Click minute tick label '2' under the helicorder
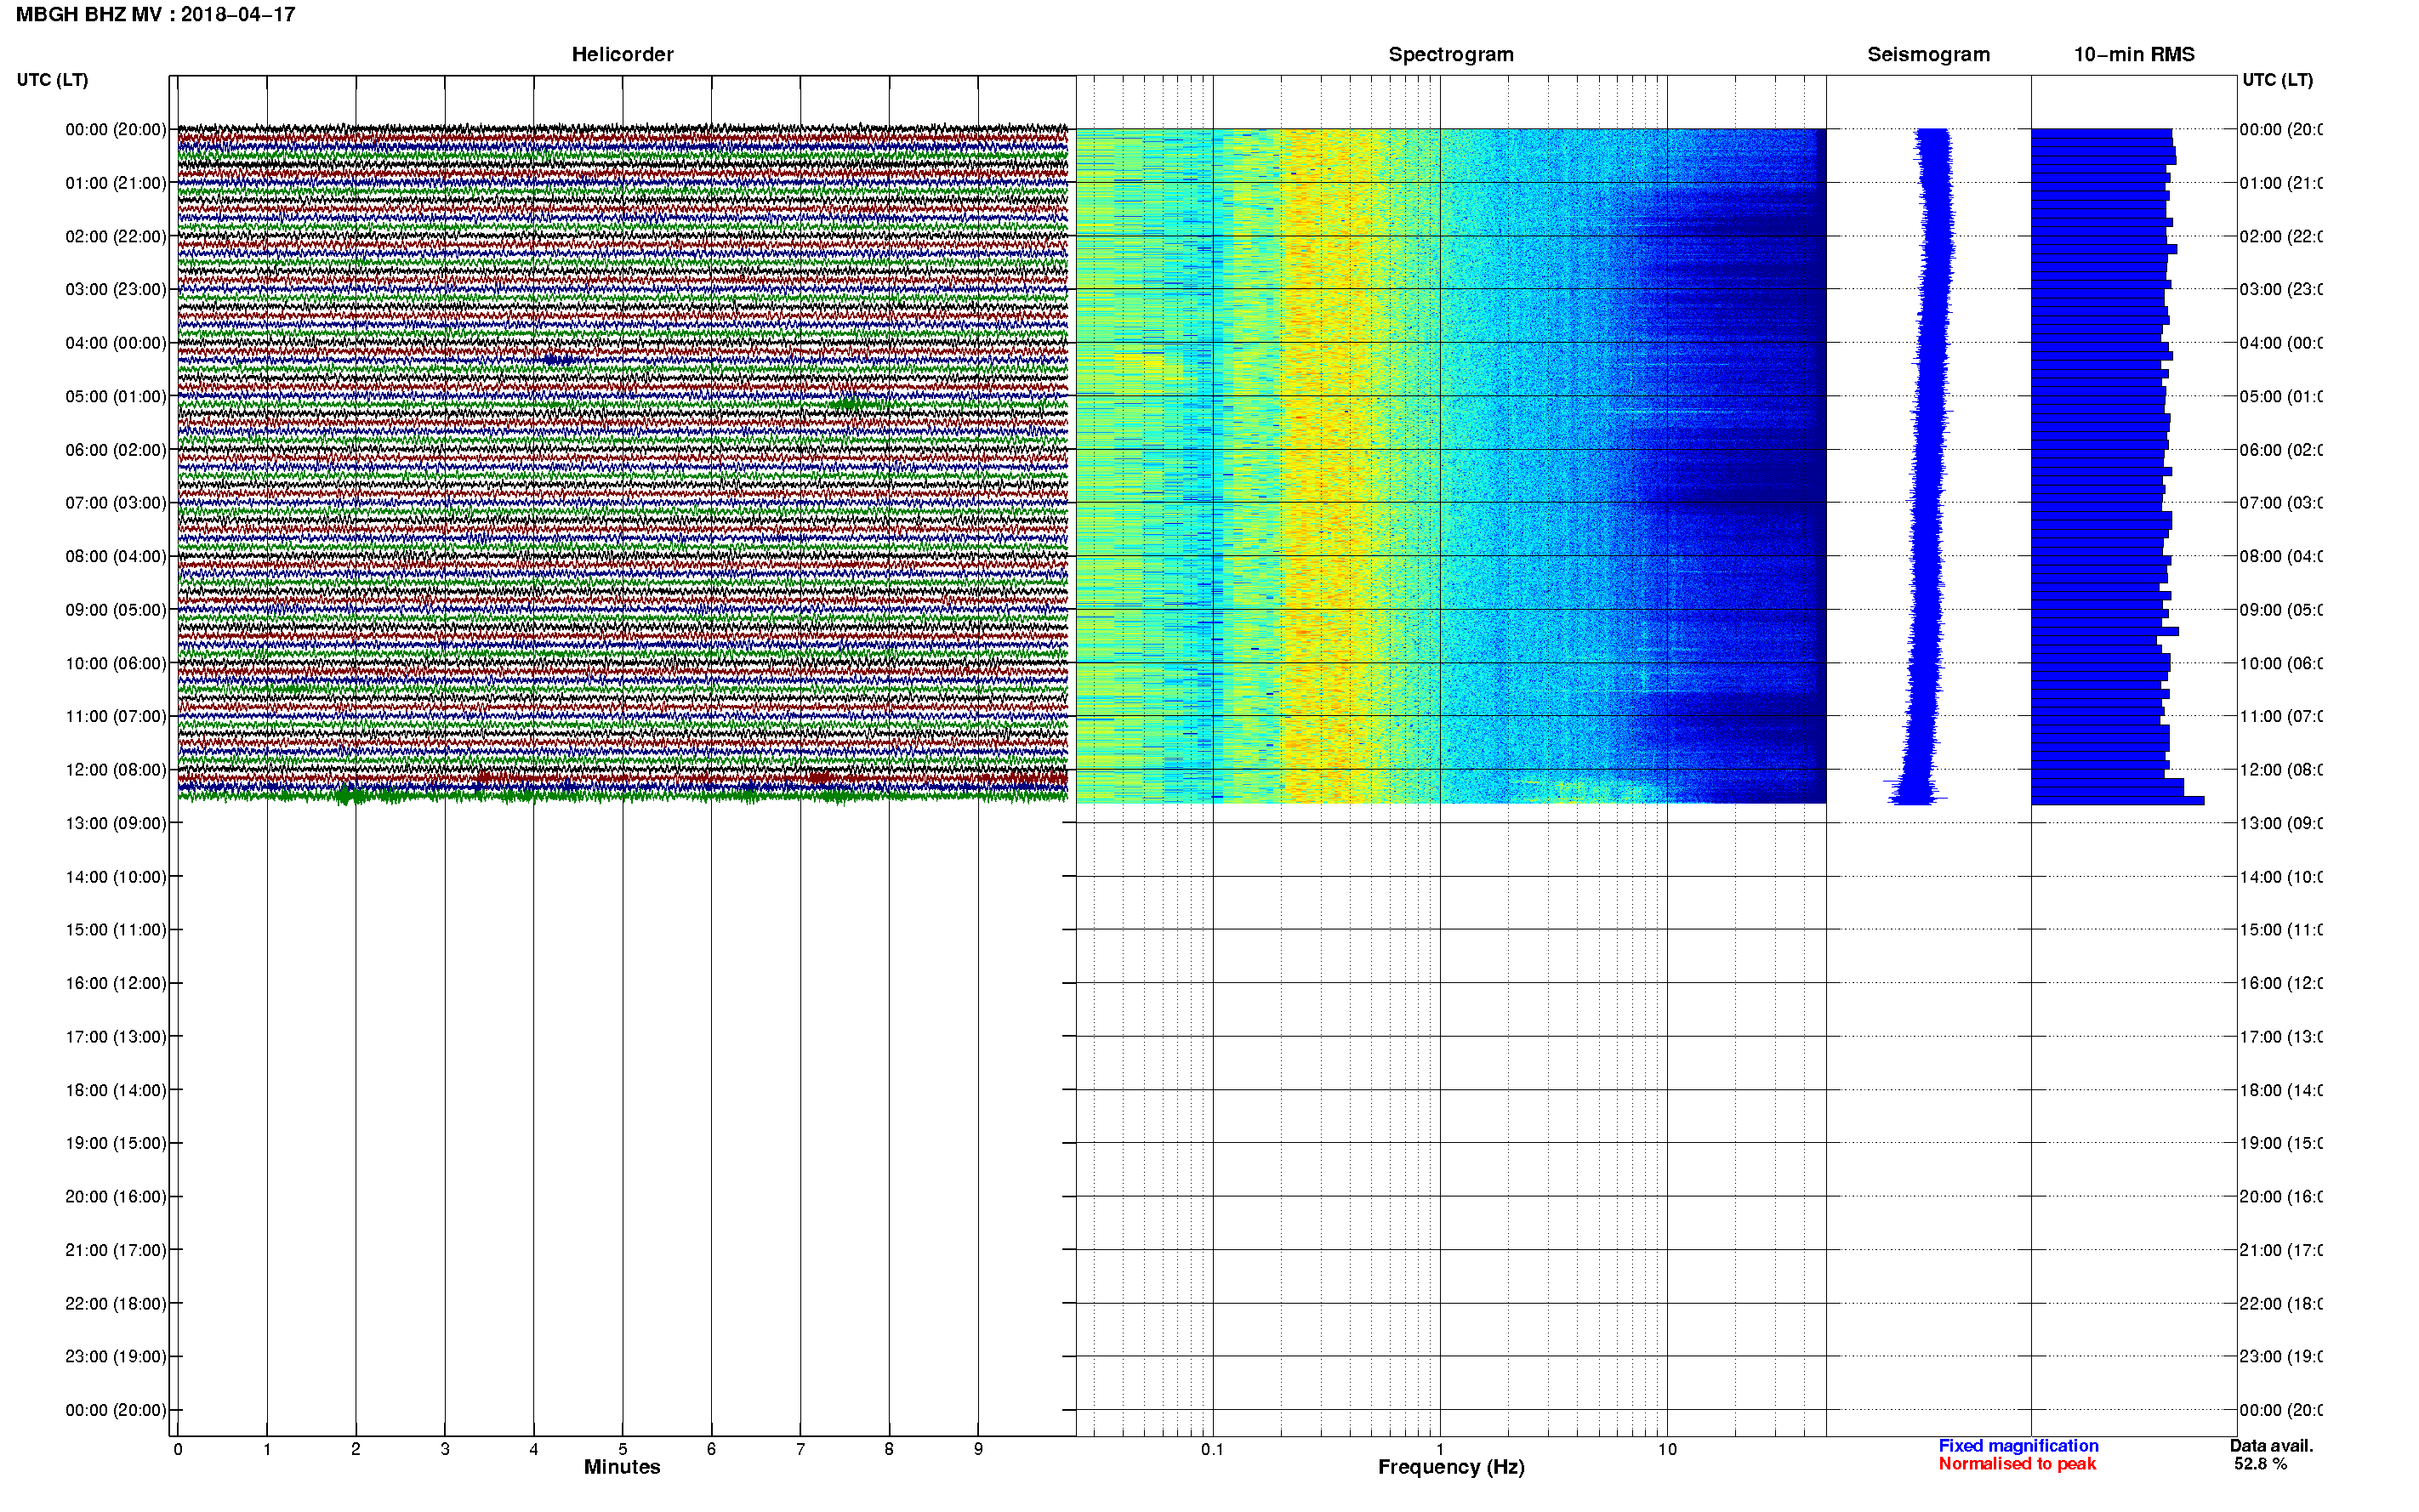The image size is (2419, 1512). [x=355, y=1449]
